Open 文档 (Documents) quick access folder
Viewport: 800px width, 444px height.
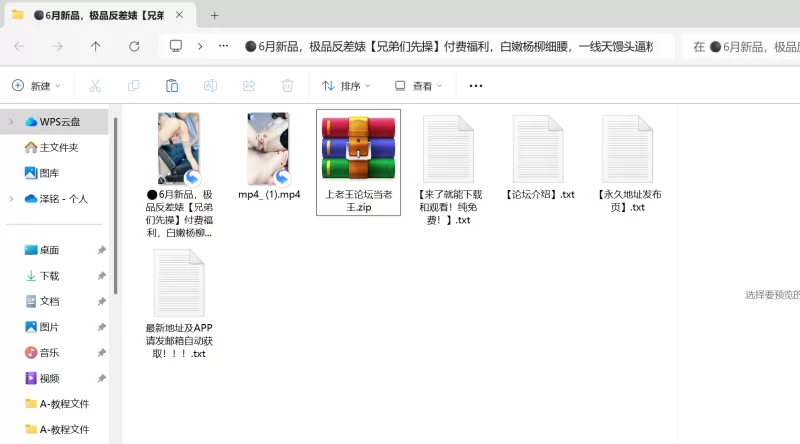point(42,301)
